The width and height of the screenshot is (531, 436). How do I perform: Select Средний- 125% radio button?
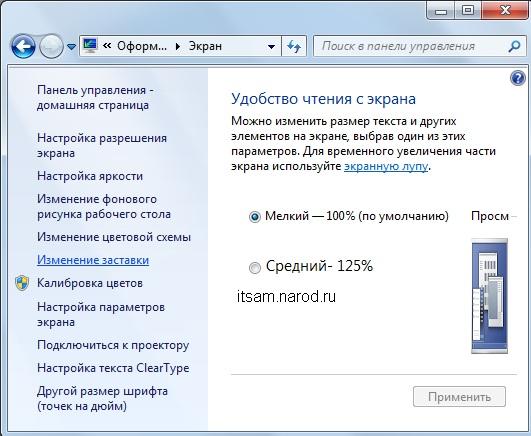click(x=255, y=268)
